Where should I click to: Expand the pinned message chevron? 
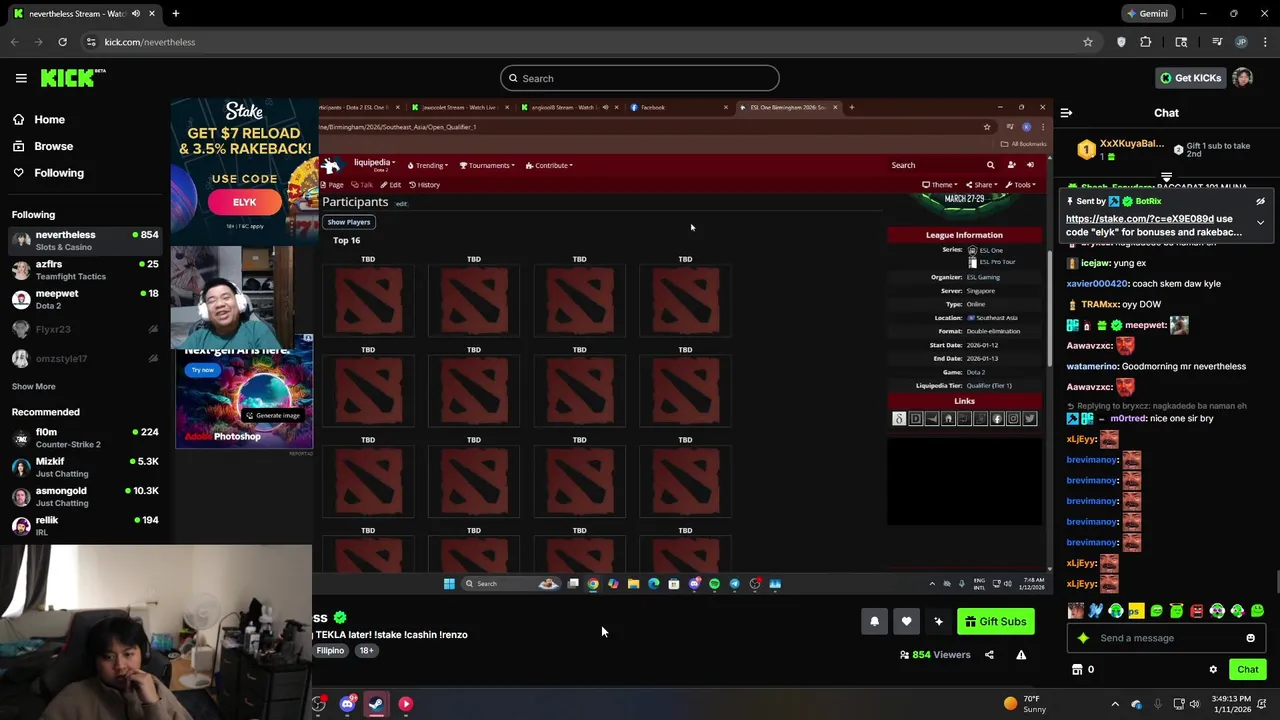point(1260,222)
